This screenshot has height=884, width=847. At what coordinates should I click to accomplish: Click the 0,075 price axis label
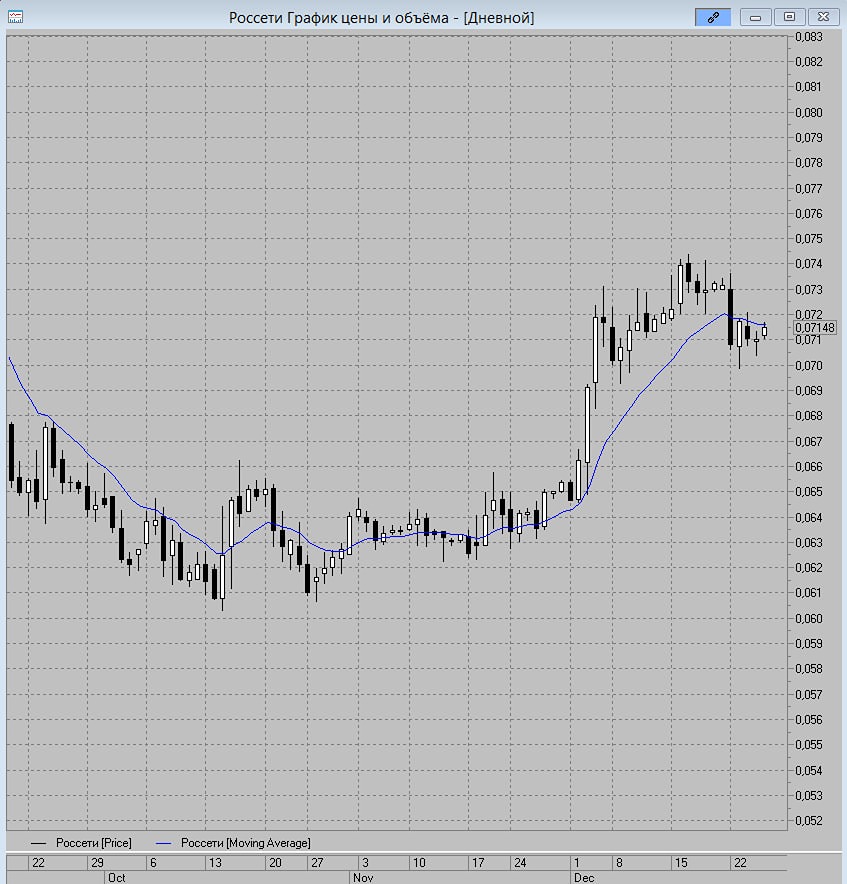pyautogui.click(x=809, y=239)
